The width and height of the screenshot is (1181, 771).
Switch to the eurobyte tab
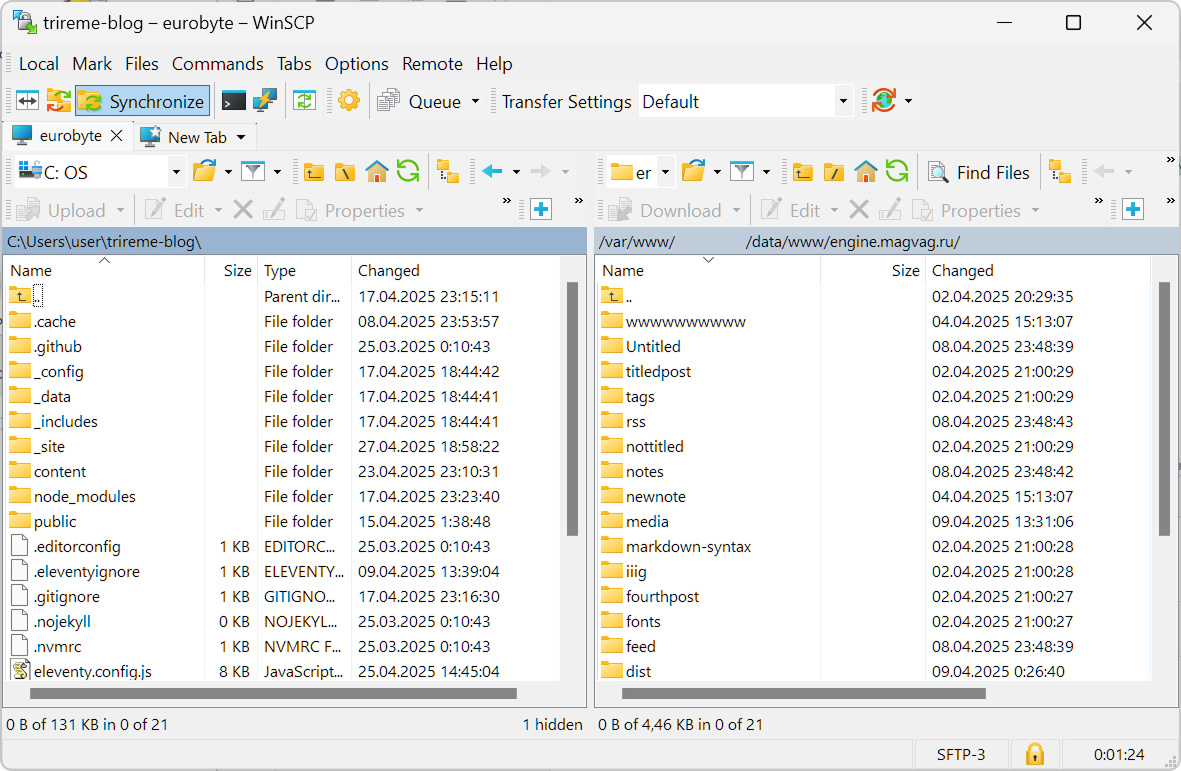point(70,136)
